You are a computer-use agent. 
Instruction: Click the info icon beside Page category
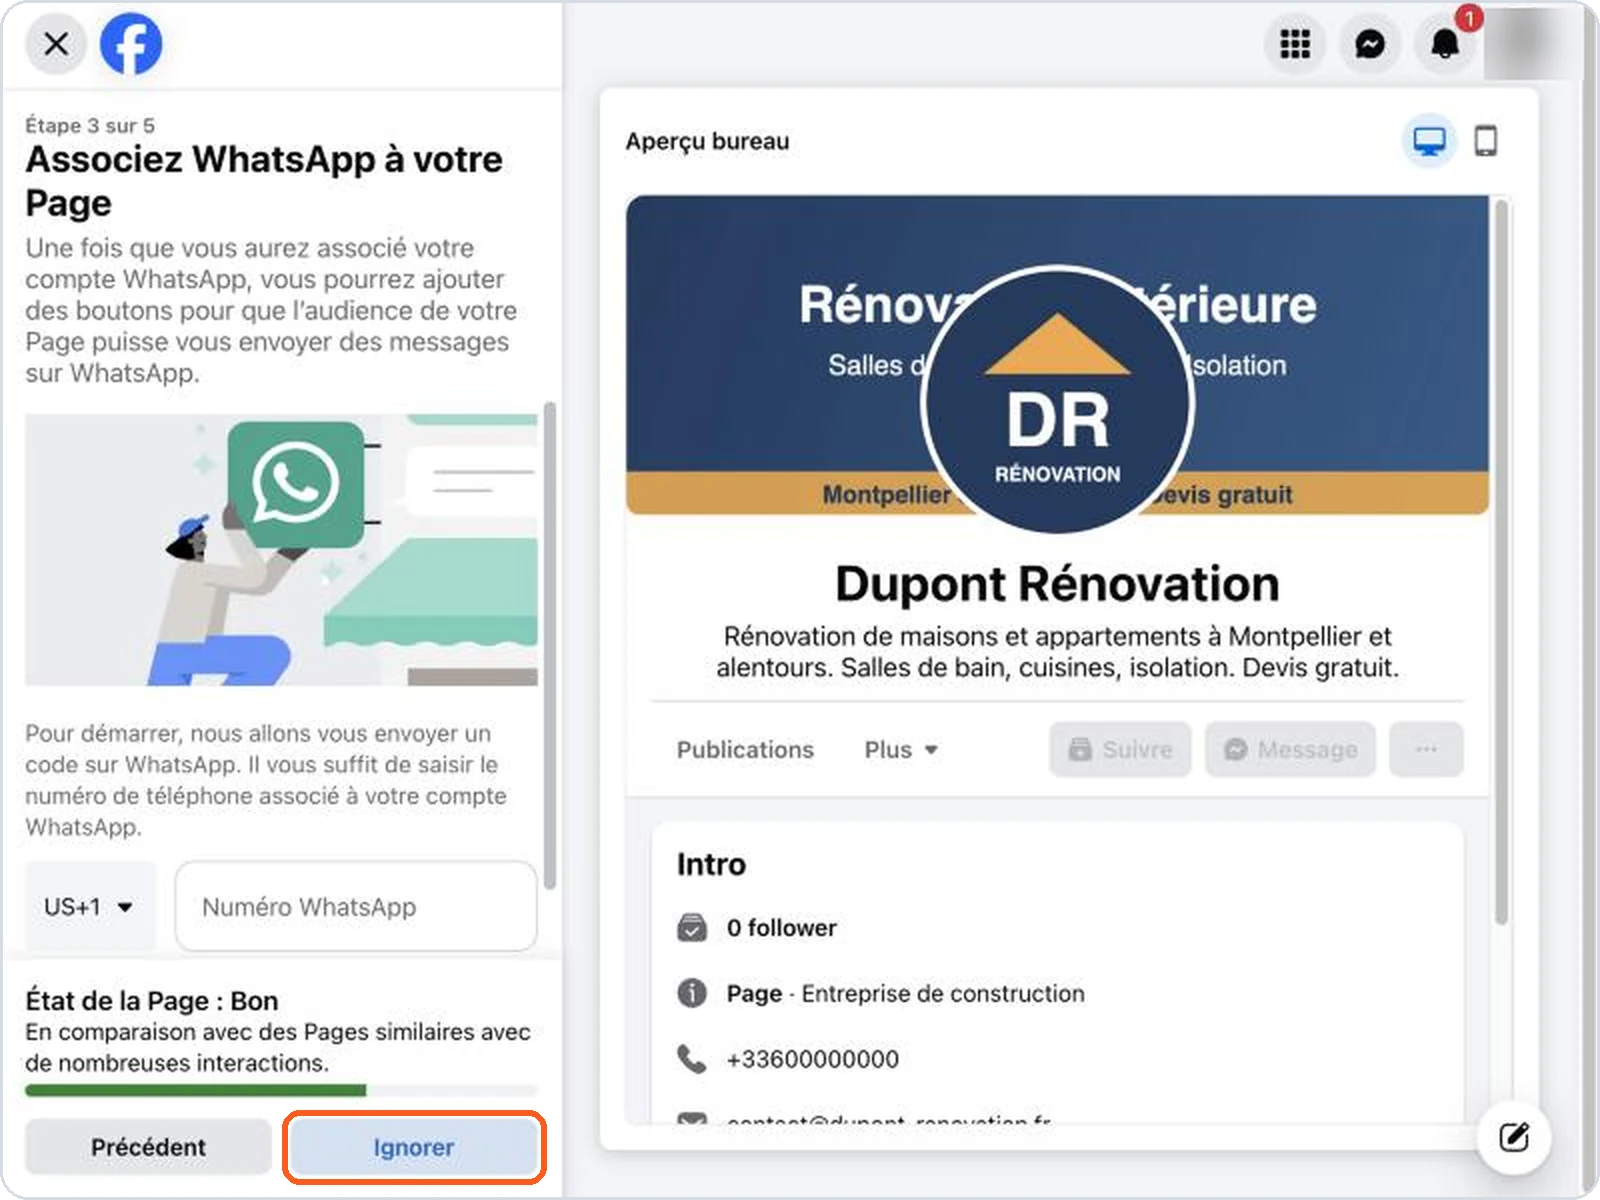(x=692, y=993)
